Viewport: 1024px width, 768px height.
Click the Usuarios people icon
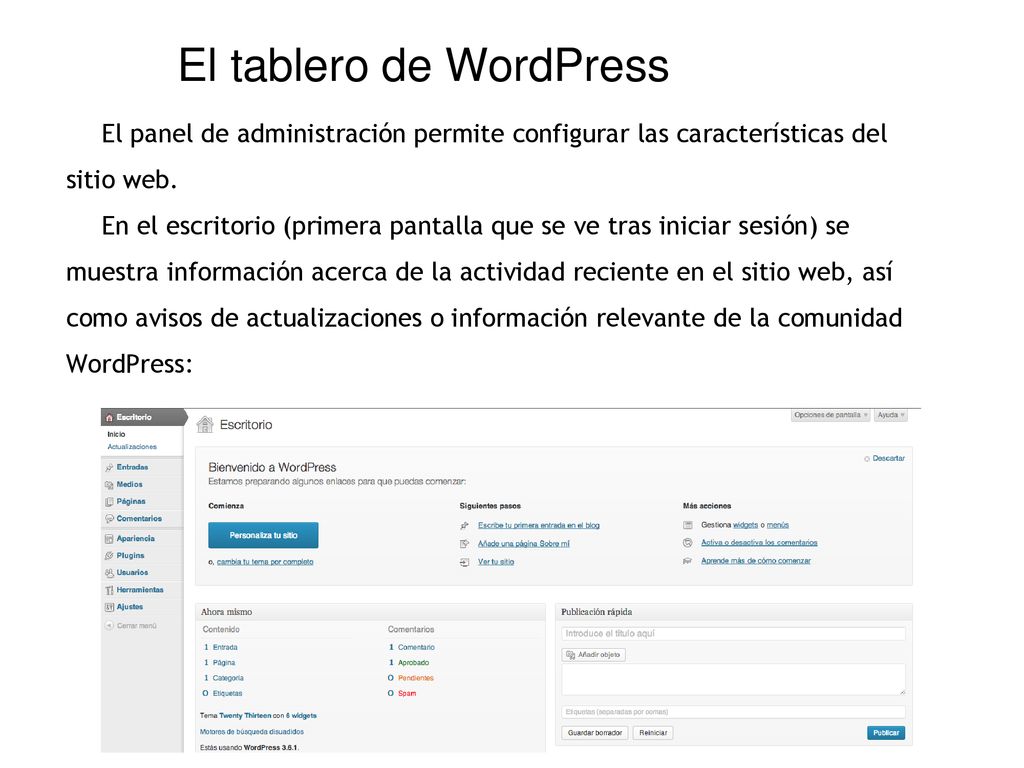109,573
